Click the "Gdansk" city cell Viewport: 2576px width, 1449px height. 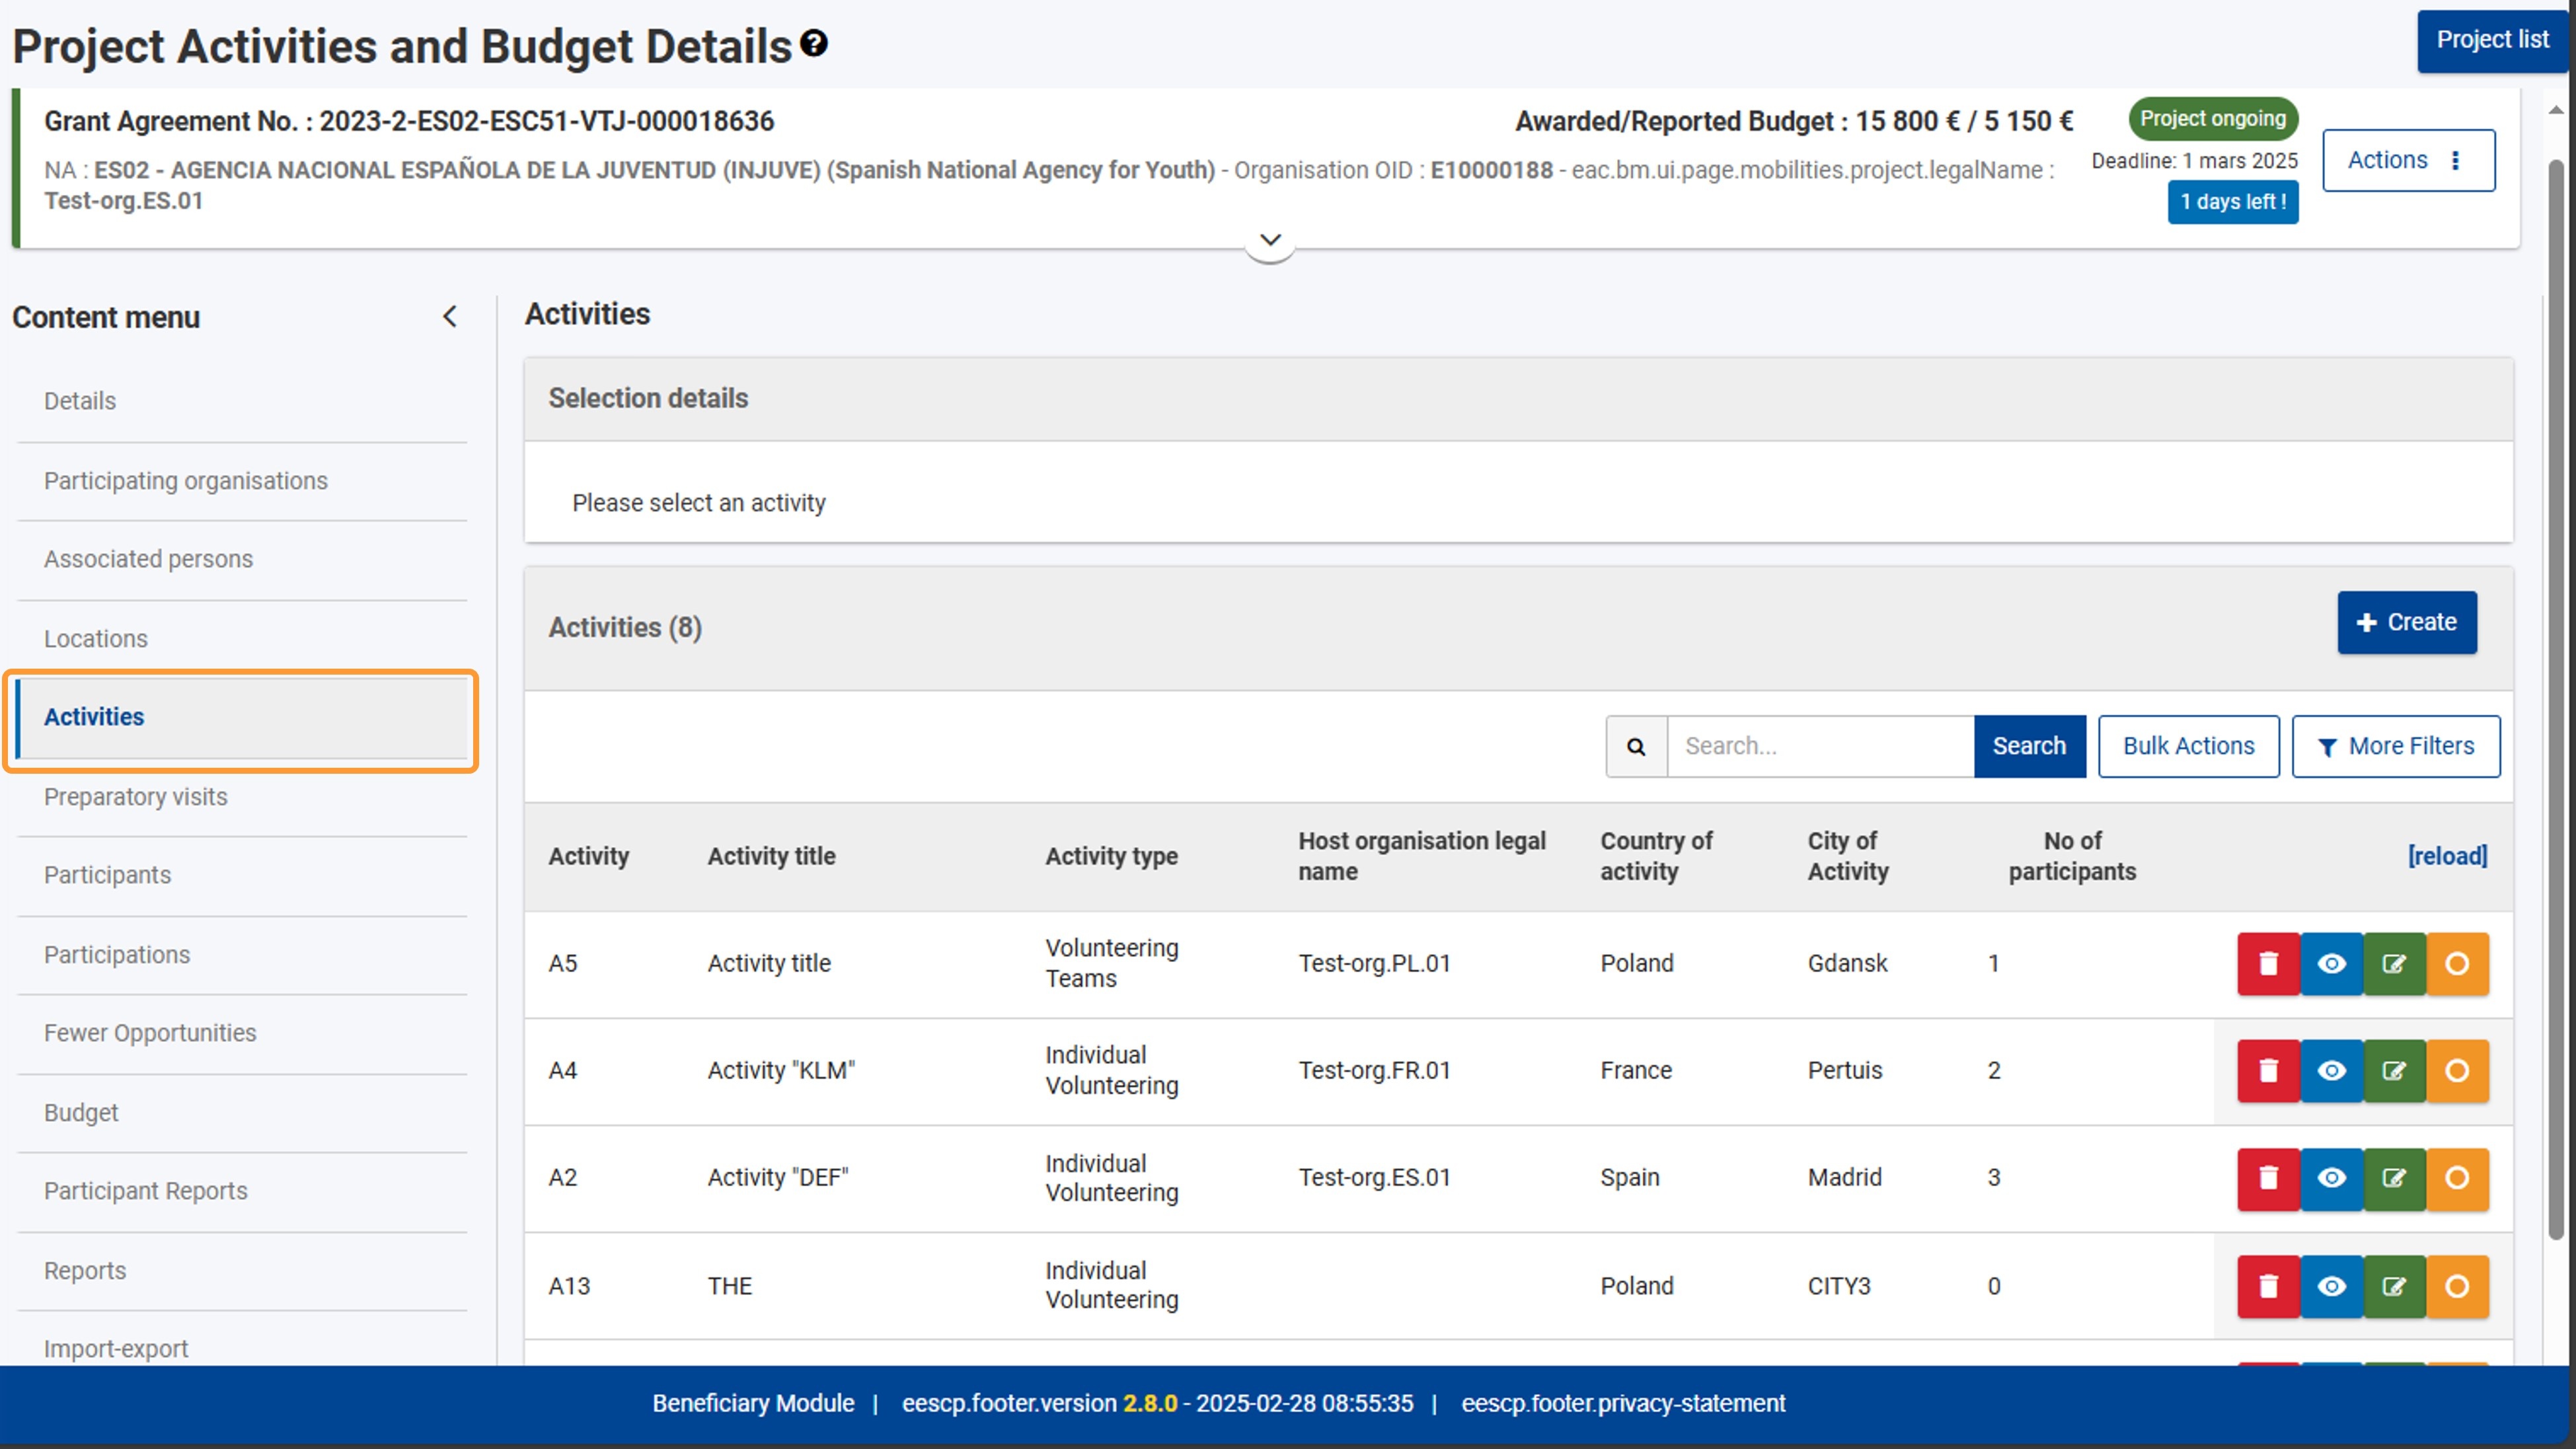[1847, 963]
